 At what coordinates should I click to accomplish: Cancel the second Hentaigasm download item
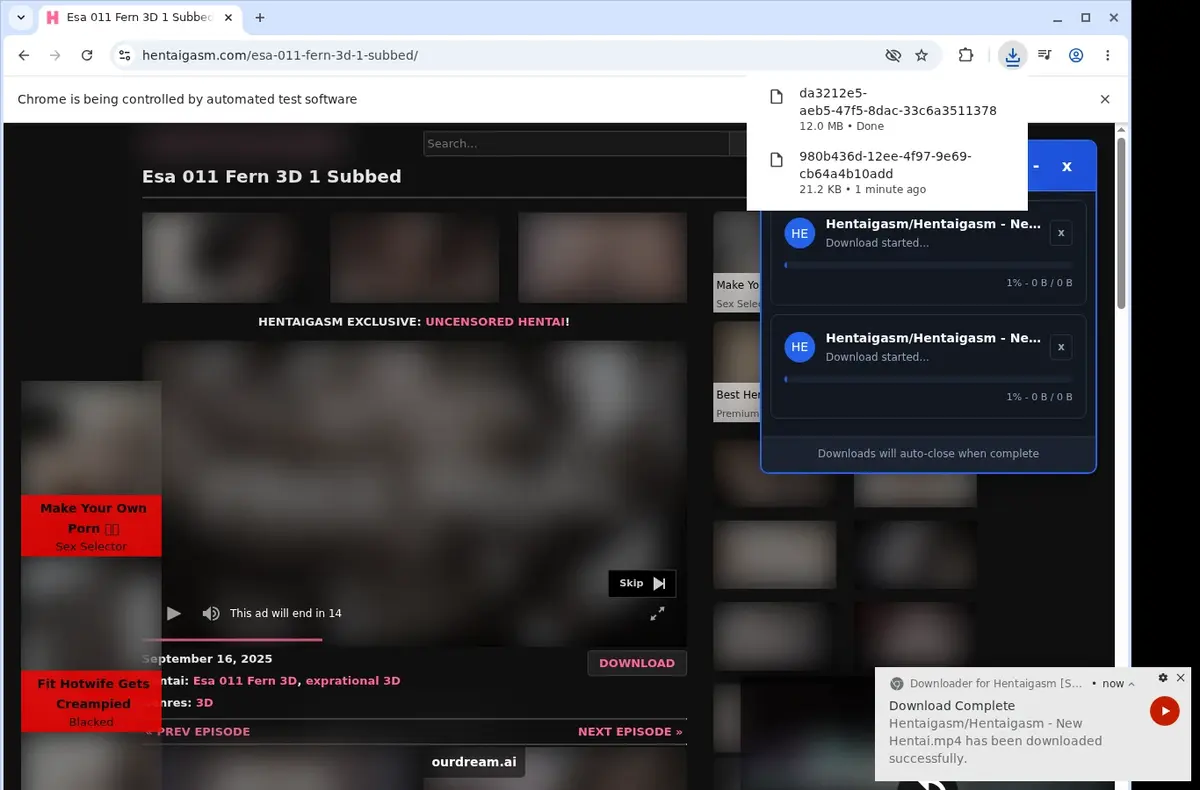[x=1061, y=347]
